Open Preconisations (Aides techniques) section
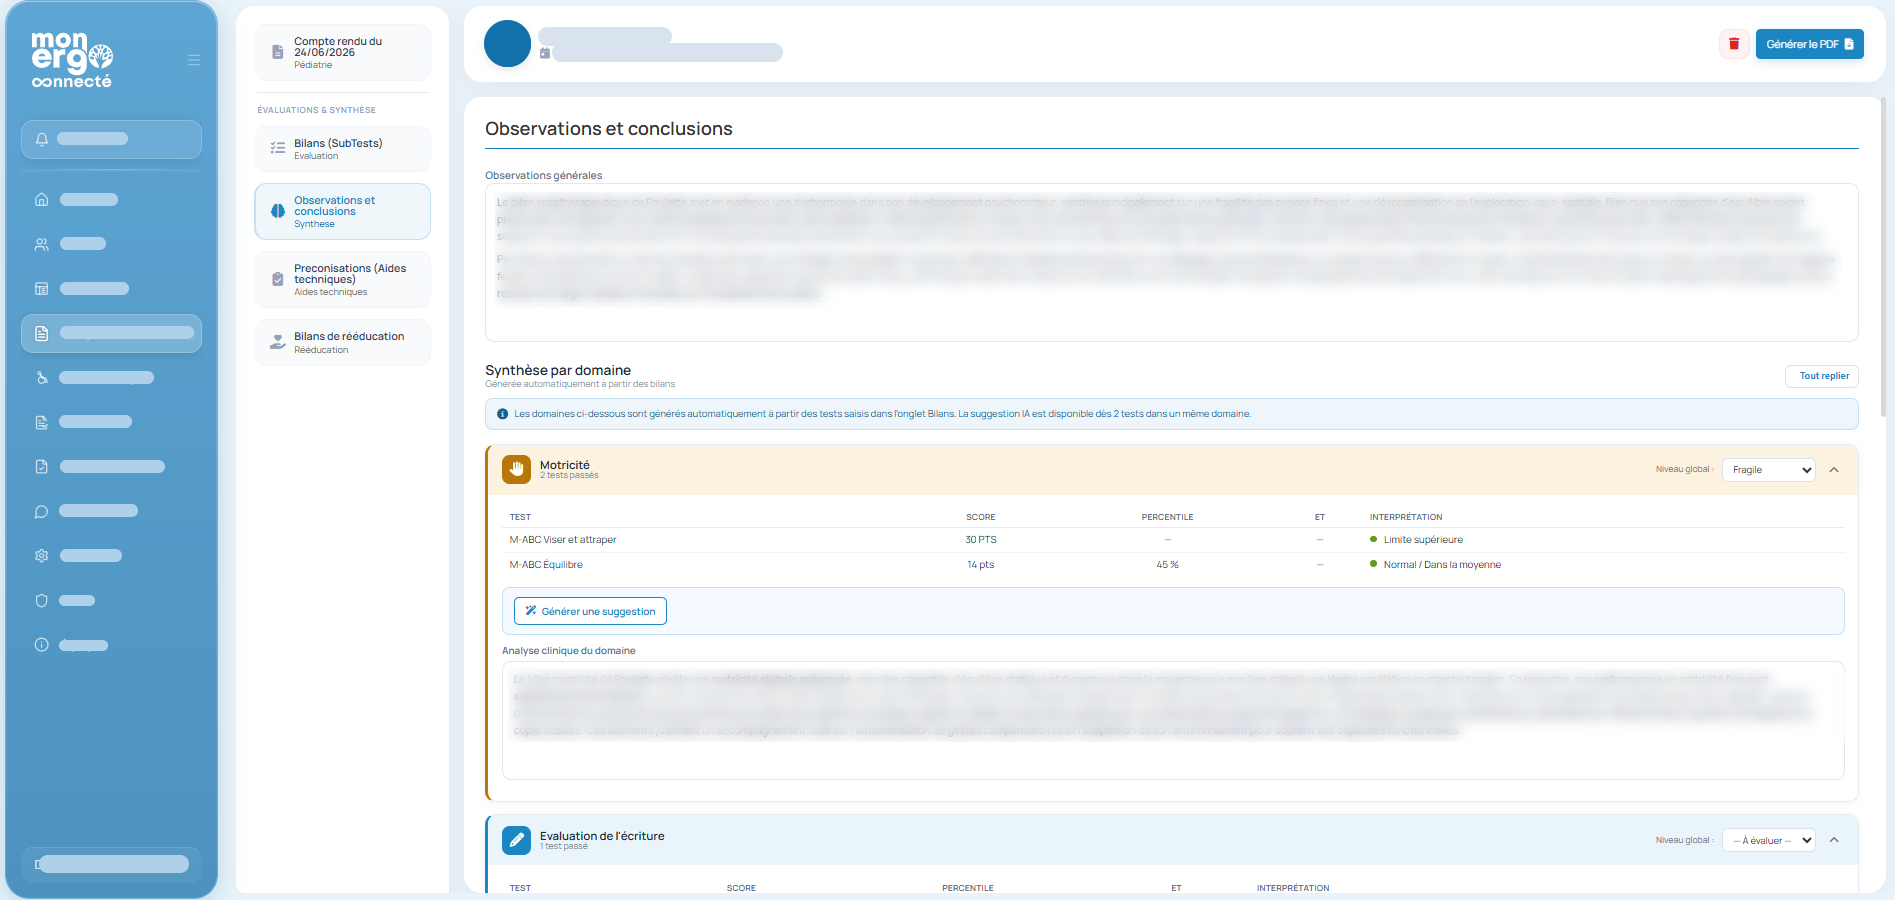The image size is (1895, 900). (343, 279)
